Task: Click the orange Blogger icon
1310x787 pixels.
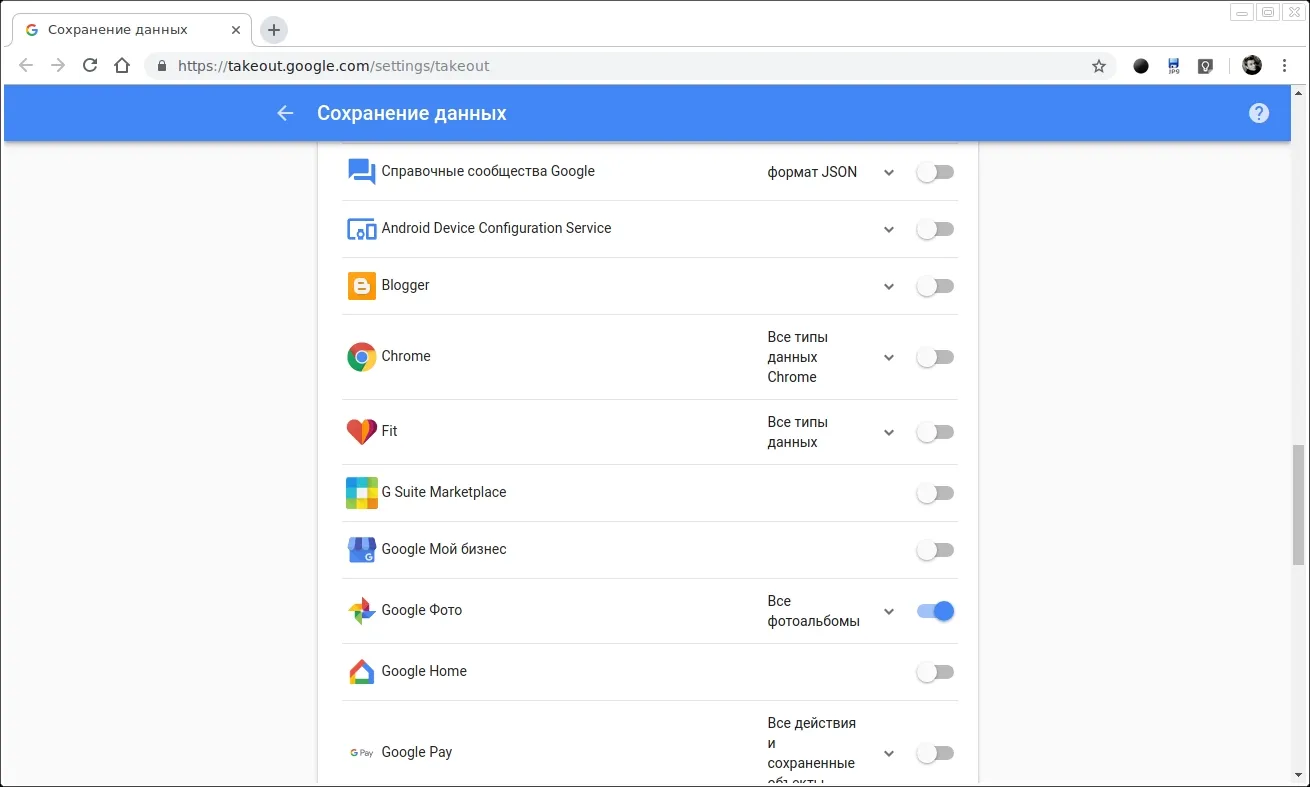Action: pos(361,286)
